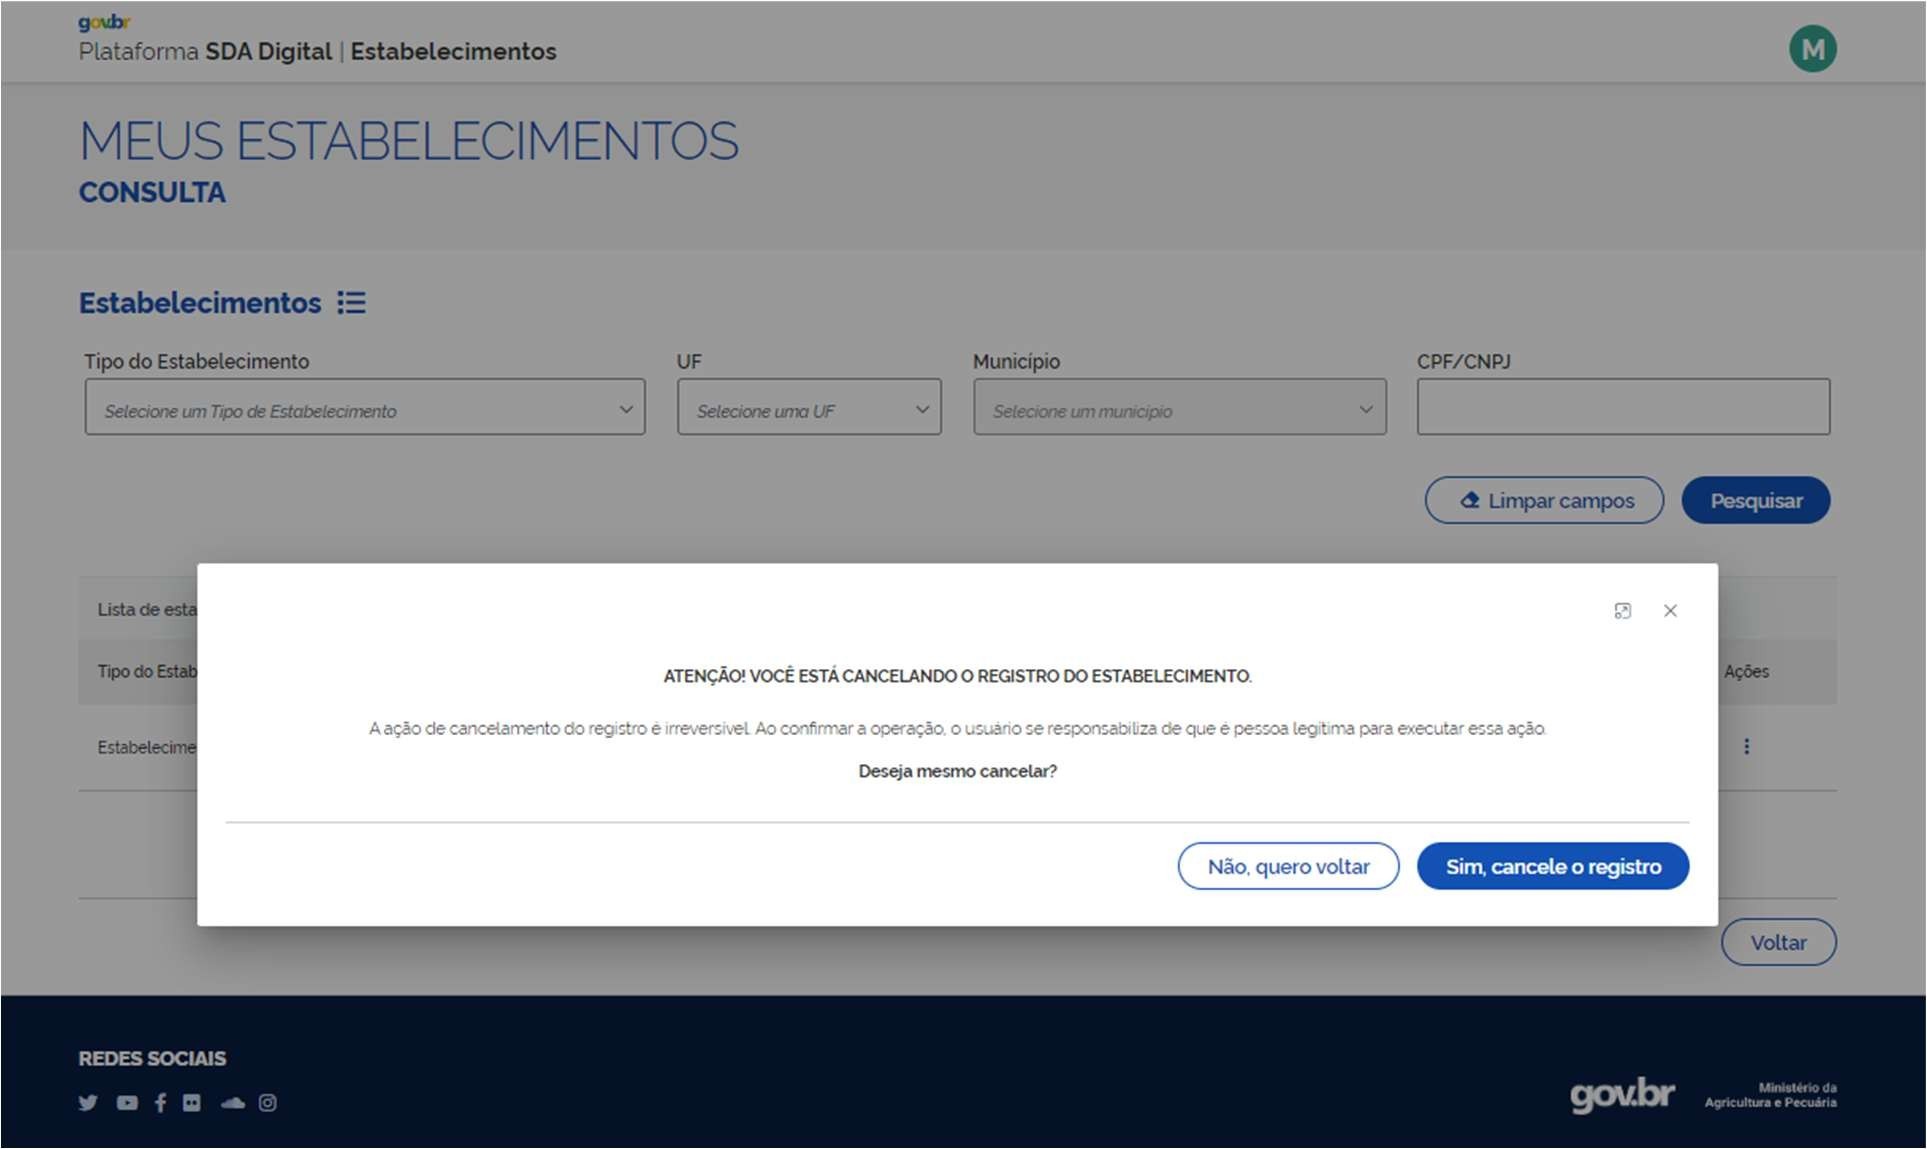
Task: Click the CPF/CNPJ input field
Action: click(x=1622, y=407)
